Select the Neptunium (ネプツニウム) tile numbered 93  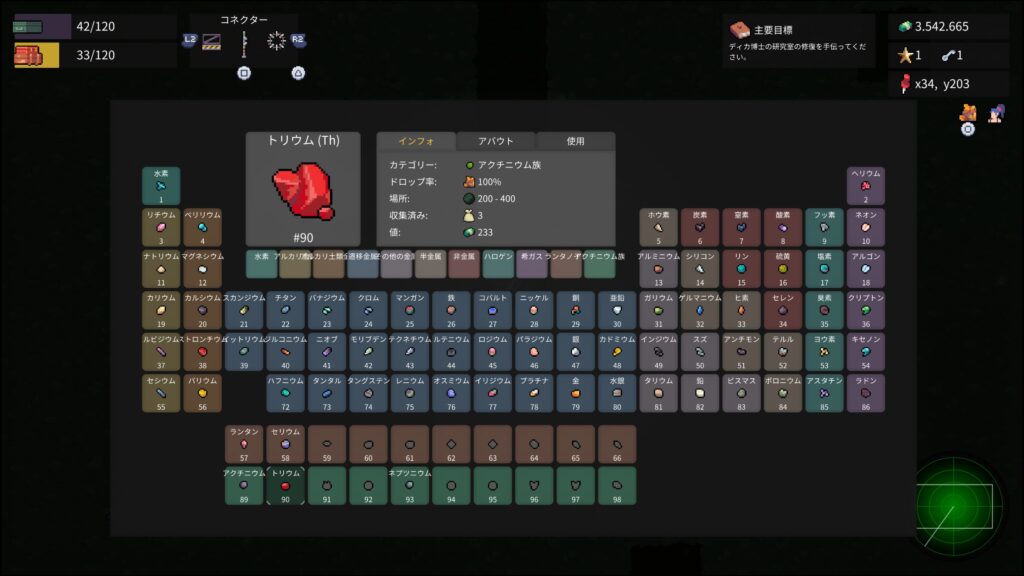409,485
